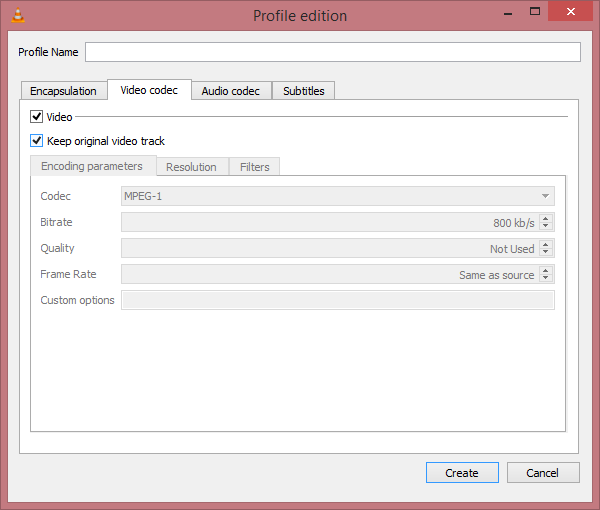Click the VLC cone icon in title bar
The image size is (600, 510).
pos(15,15)
